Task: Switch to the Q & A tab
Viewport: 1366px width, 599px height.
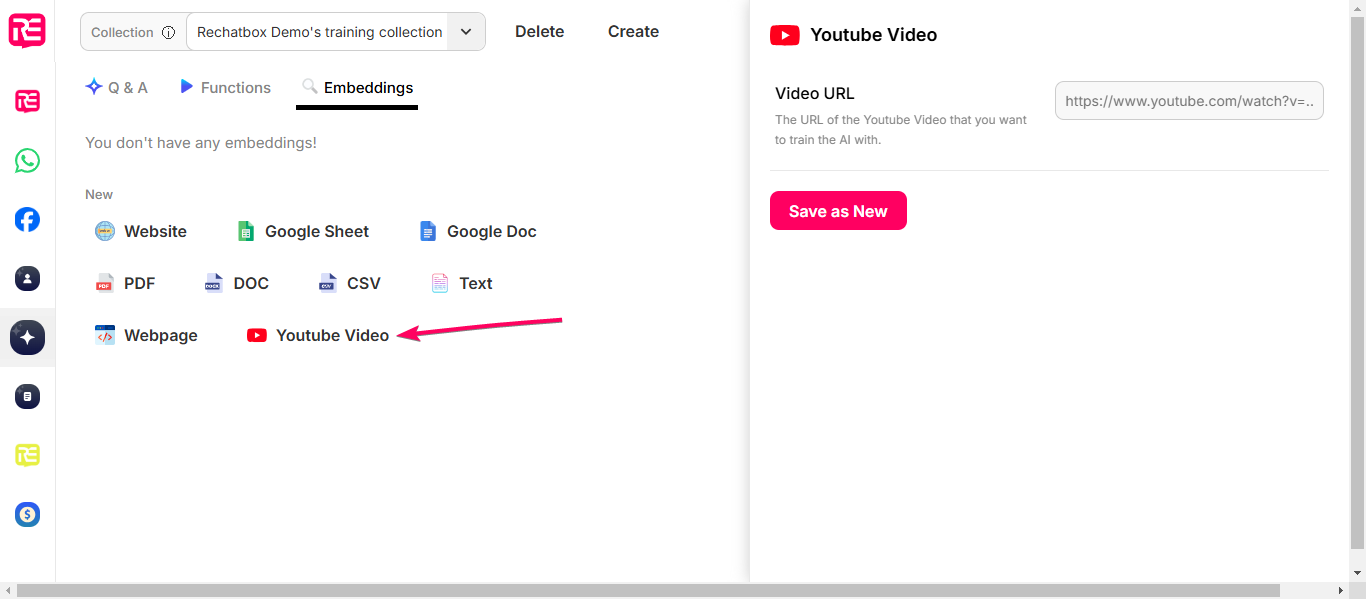Action: tap(117, 88)
